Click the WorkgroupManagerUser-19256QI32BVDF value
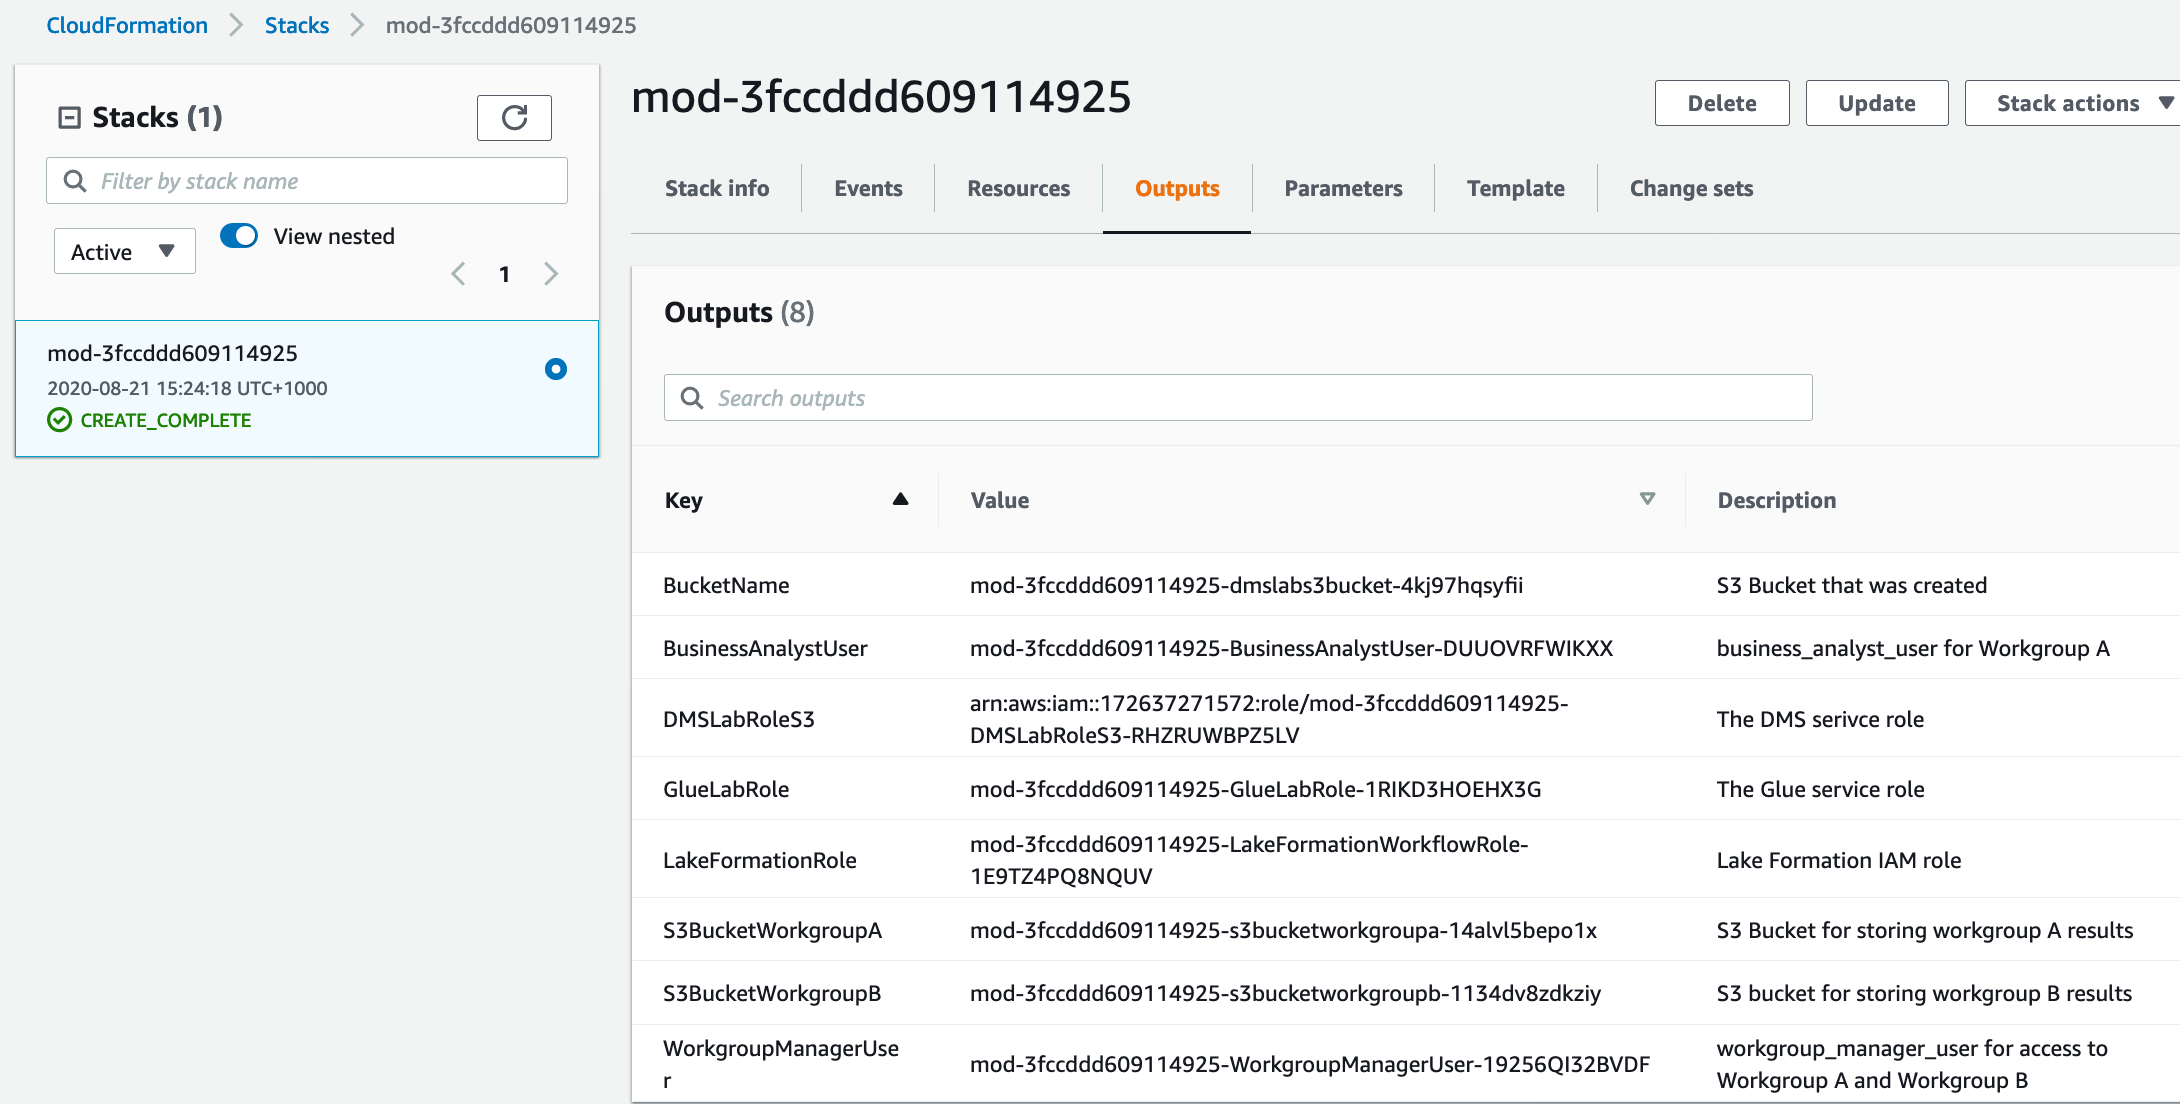The width and height of the screenshot is (2180, 1104). pos(1310,1064)
